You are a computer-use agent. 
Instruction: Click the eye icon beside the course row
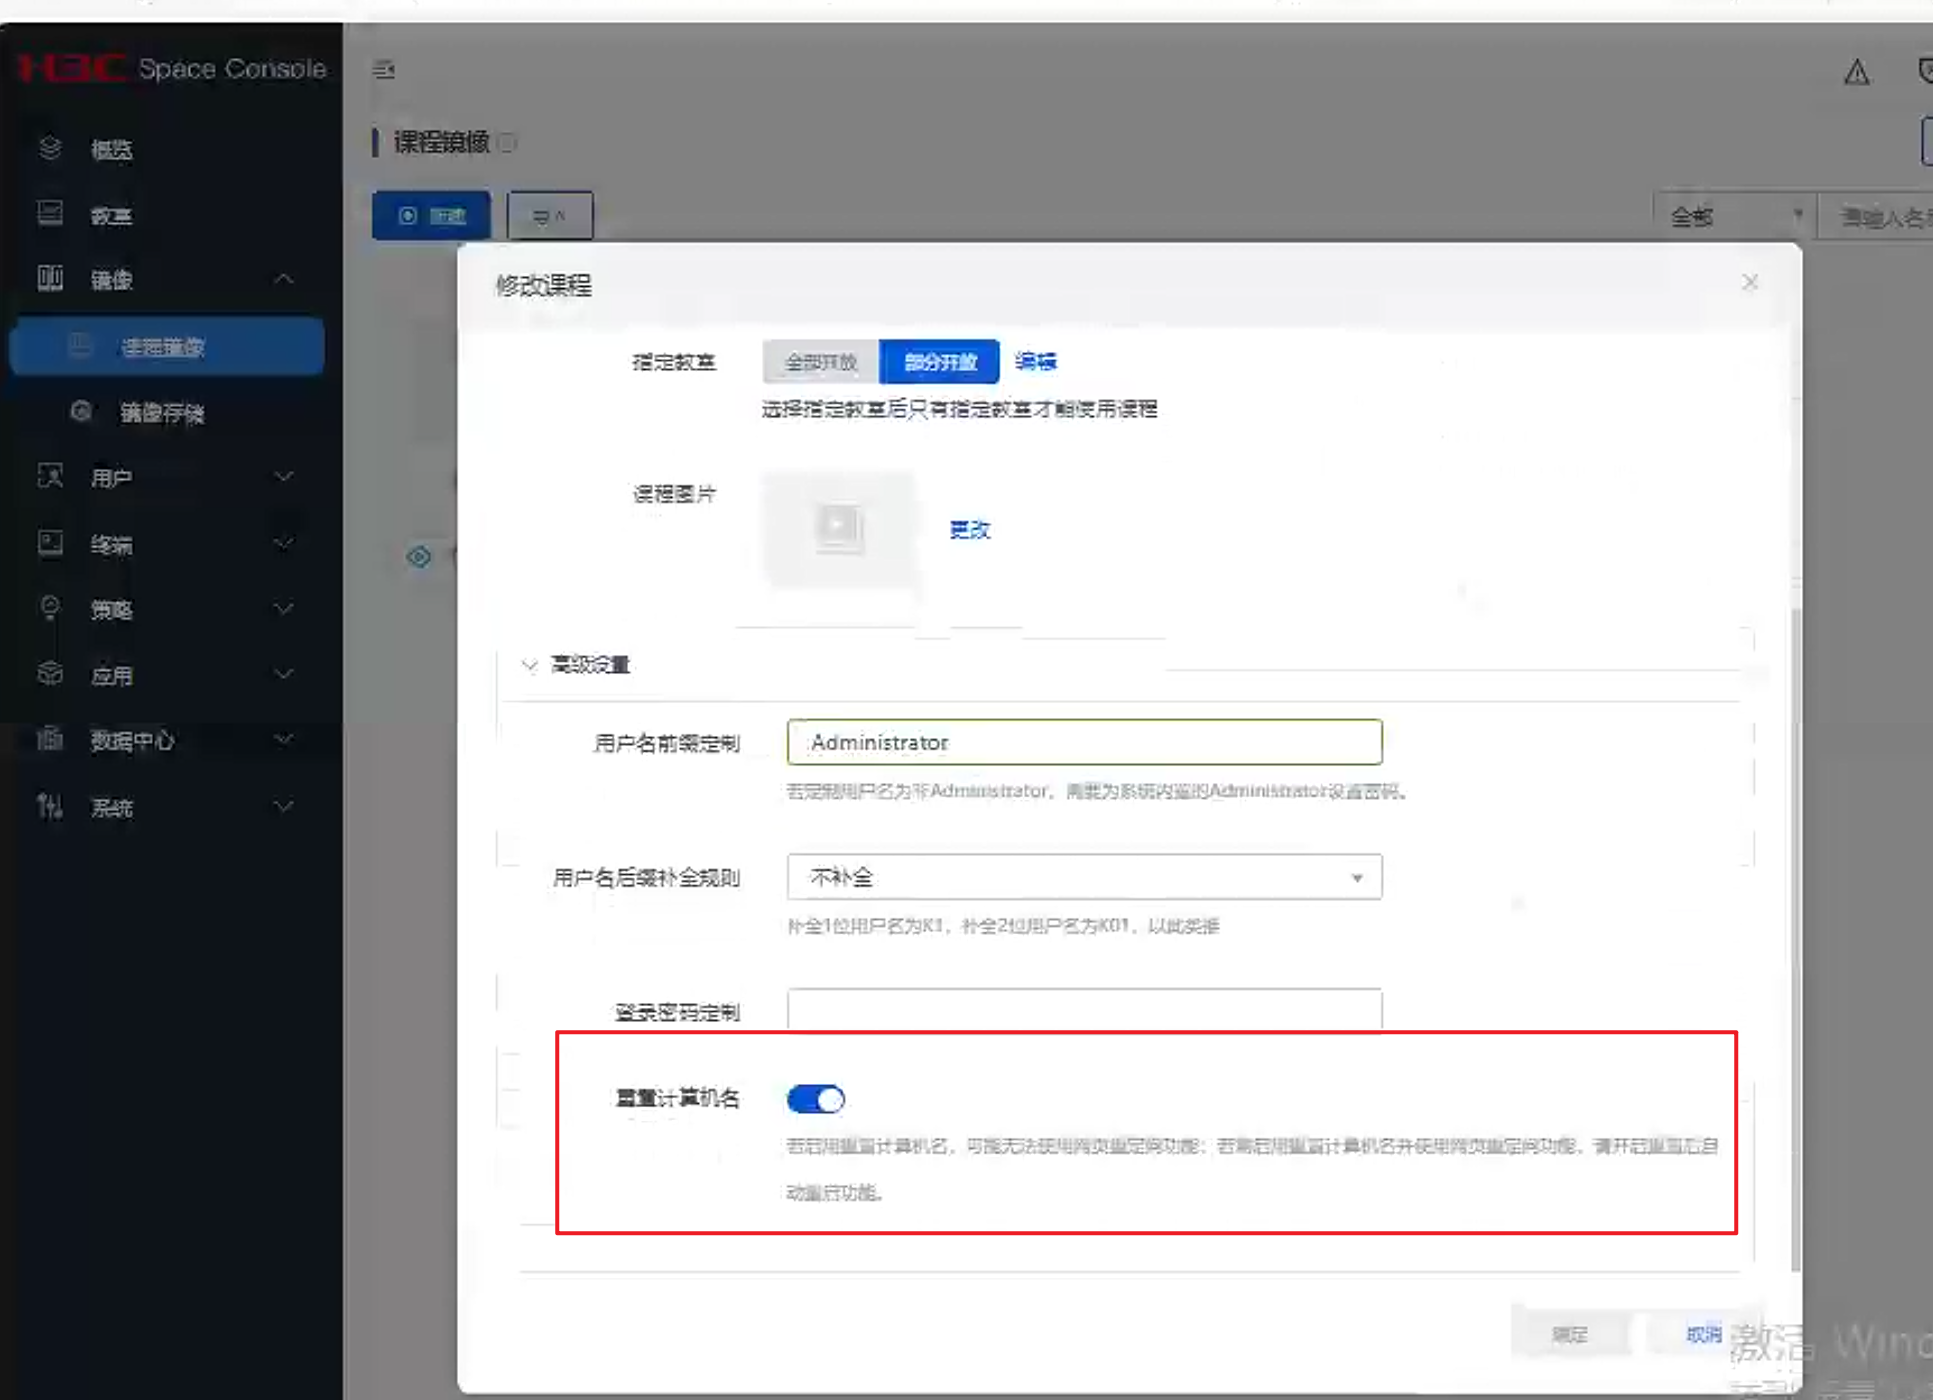(419, 557)
